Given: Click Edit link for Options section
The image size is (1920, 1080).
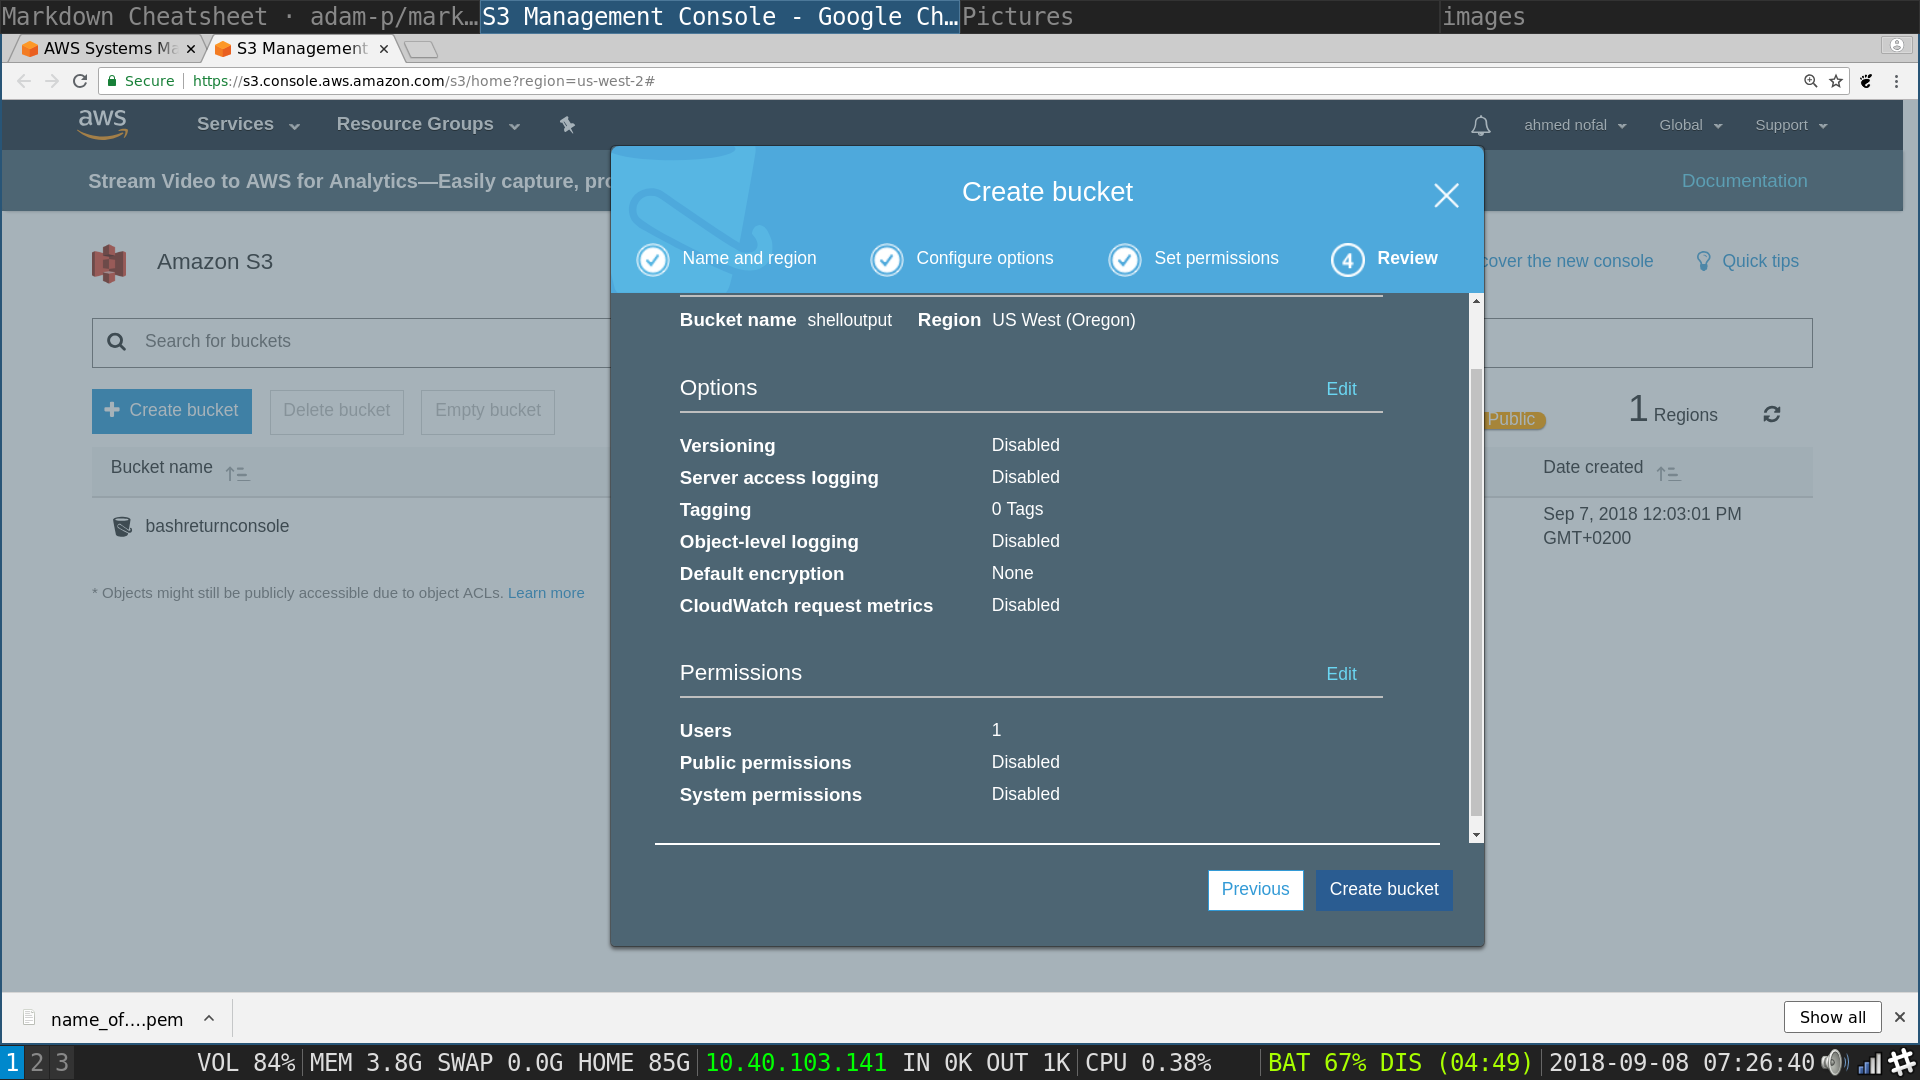Looking at the screenshot, I should coord(1341,389).
